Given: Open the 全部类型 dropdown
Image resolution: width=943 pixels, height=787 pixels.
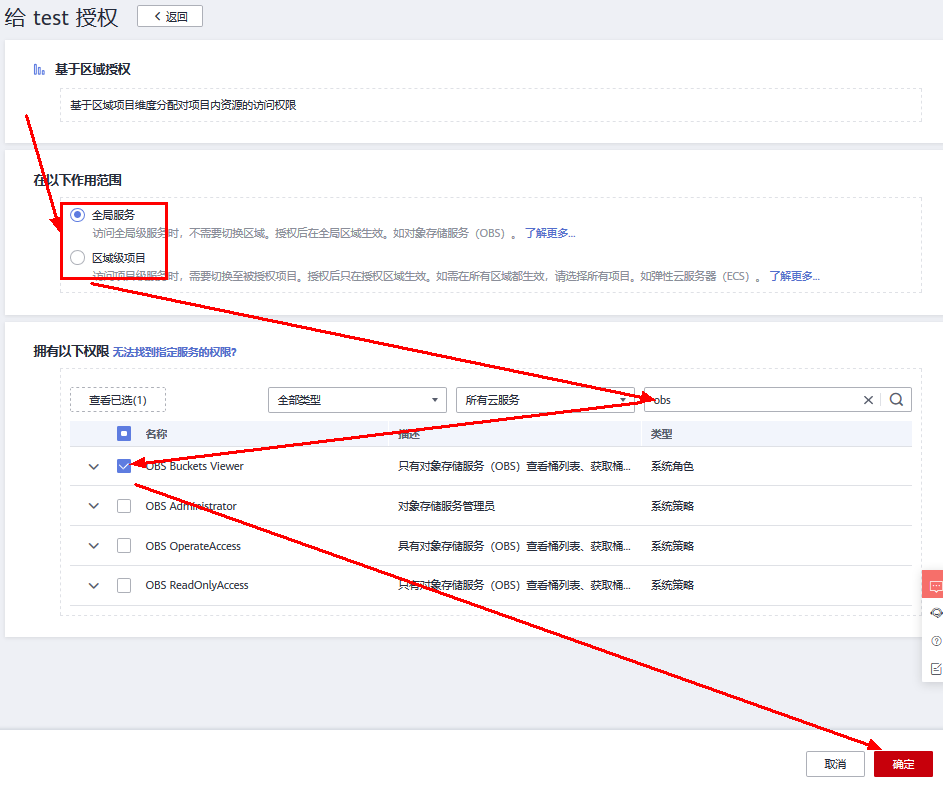Looking at the screenshot, I should (357, 400).
